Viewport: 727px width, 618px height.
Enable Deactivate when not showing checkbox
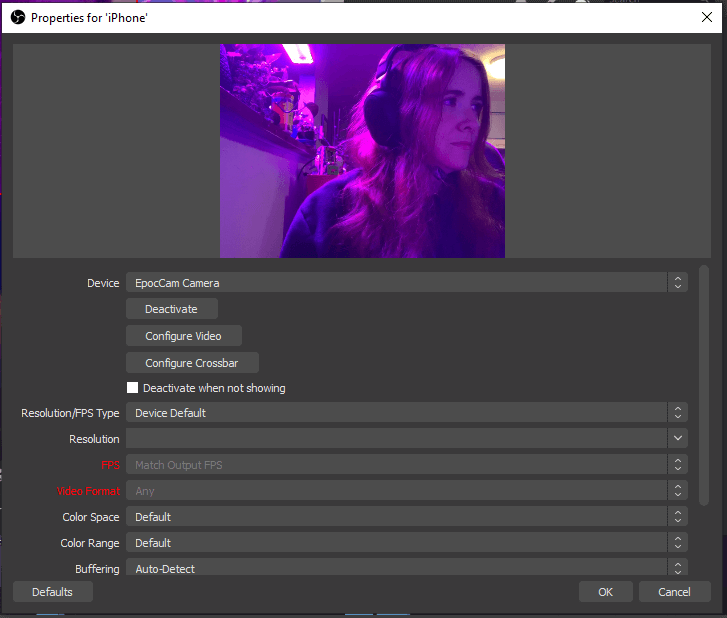[133, 388]
